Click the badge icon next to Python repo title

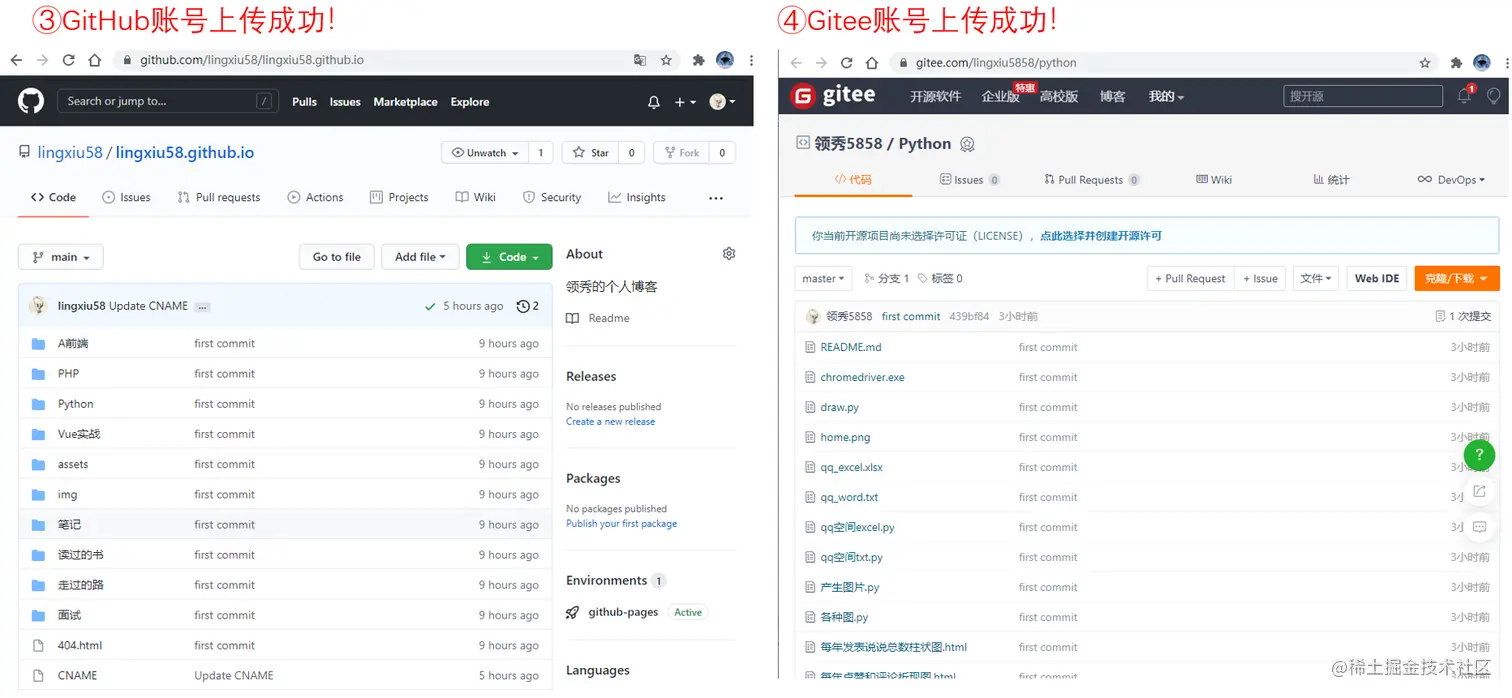pyautogui.click(x=967, y=144)
